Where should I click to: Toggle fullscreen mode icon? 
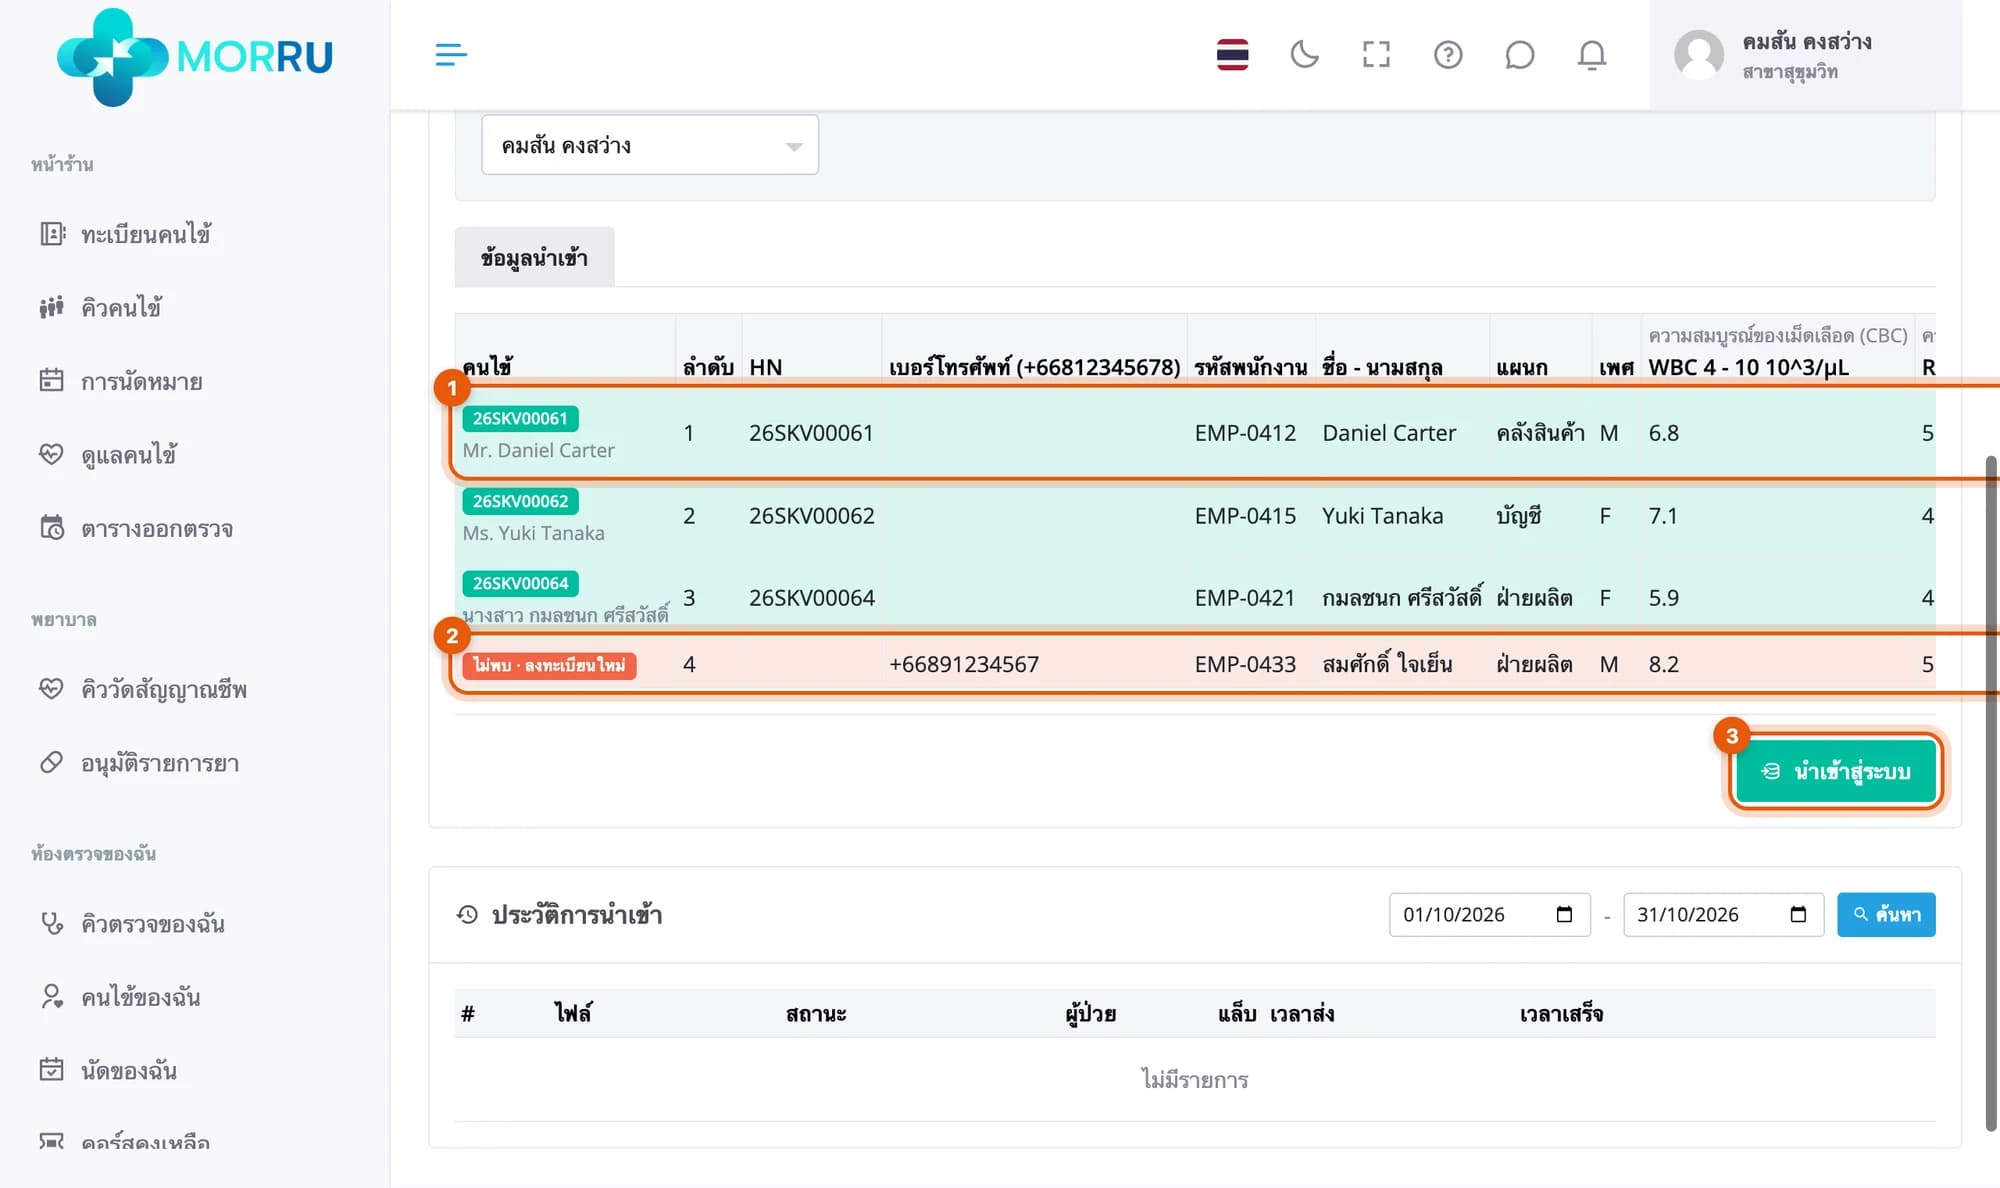[x=1376, y=54]
